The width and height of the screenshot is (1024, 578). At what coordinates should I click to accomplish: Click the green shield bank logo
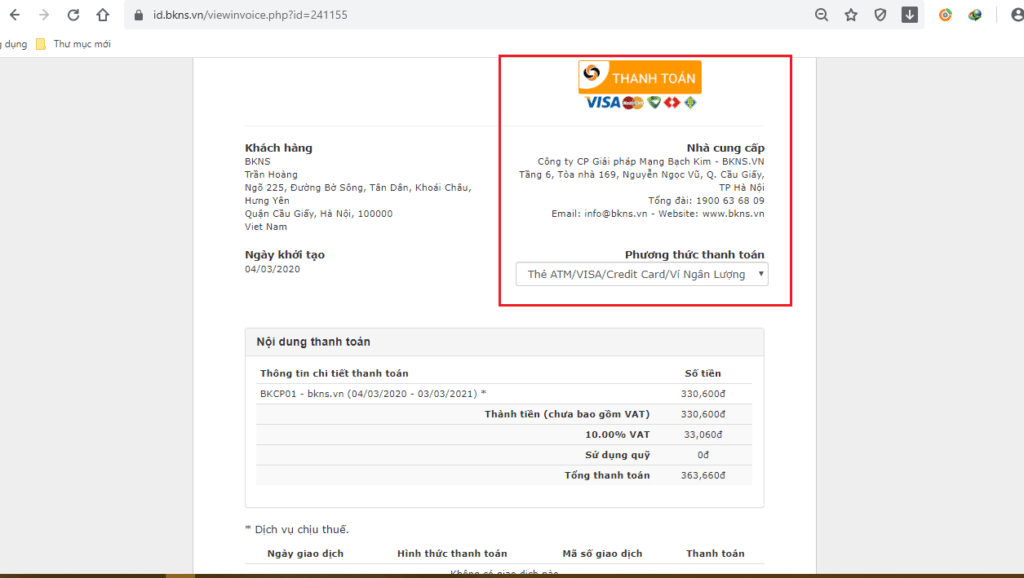(x=654, y=103)
